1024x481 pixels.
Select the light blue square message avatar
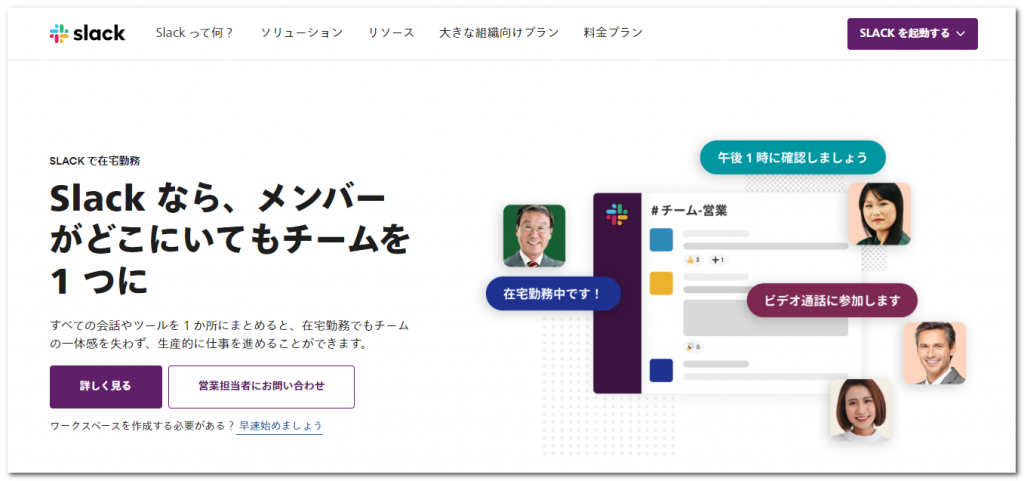click(x=661, y=240)
